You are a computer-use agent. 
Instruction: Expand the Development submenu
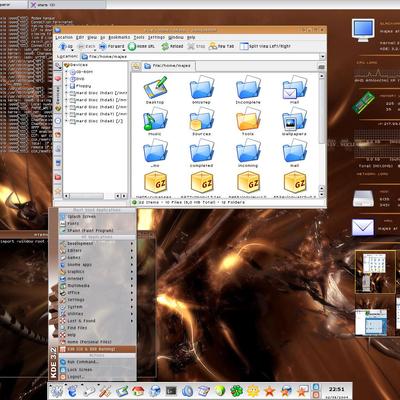(97, 244)
